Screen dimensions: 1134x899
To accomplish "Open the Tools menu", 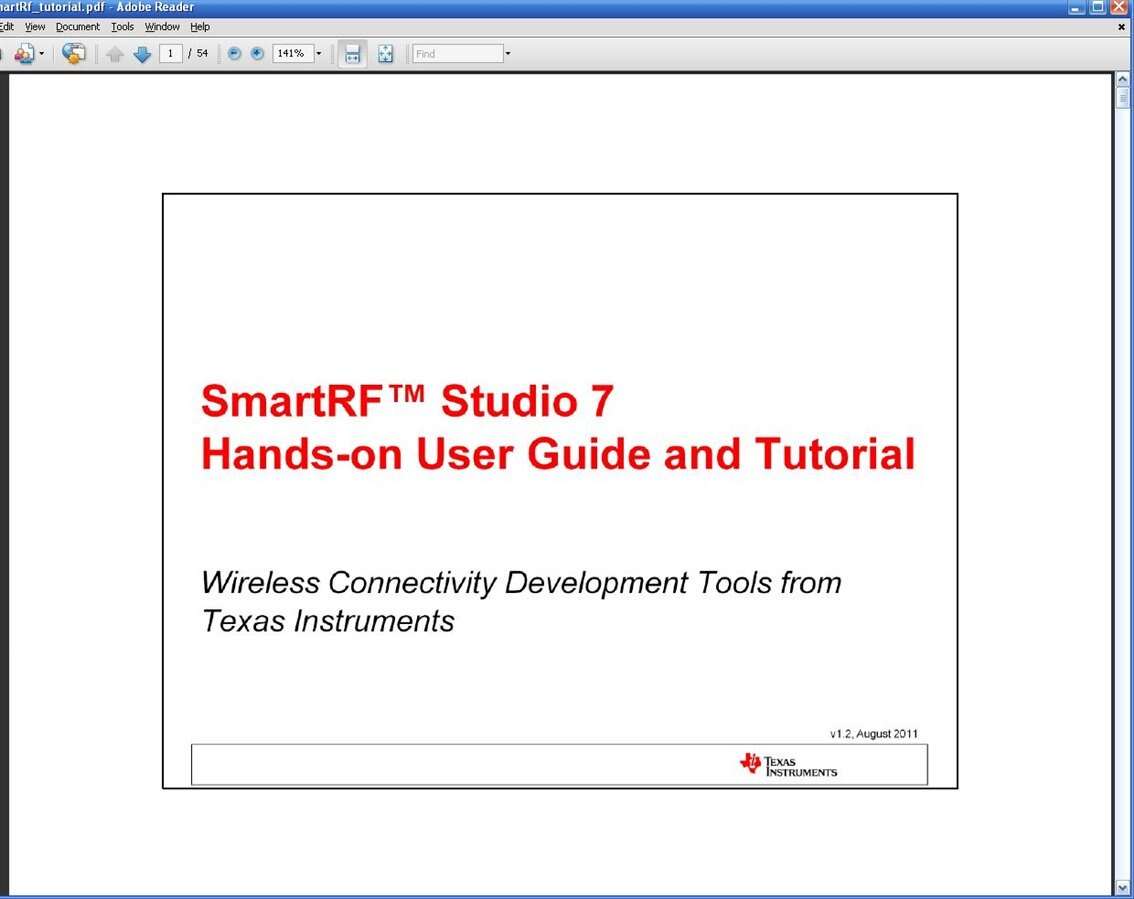I will point(122,27).
